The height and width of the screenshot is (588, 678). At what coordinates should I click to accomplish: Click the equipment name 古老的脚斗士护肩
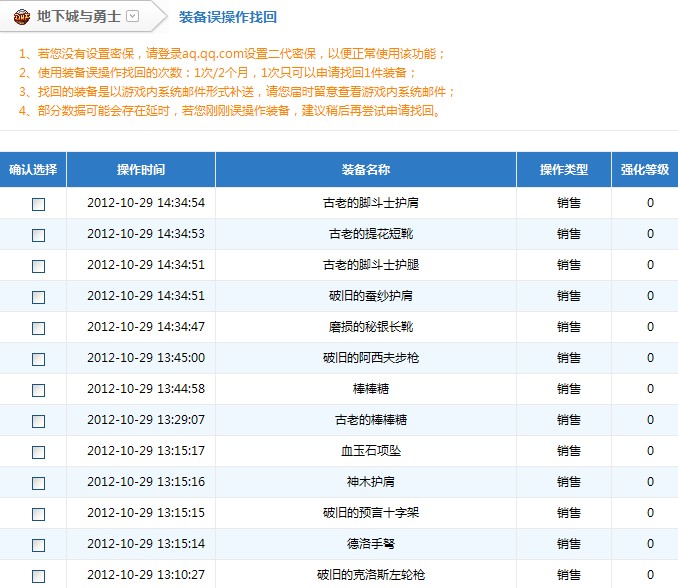(x=371, y=202)
